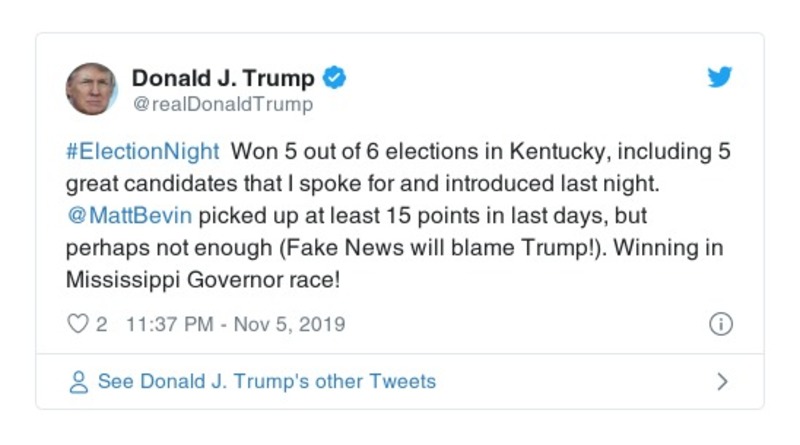Click the like count number 2
Viewport: 800px width, 445px height.
(x=102, y=324)
